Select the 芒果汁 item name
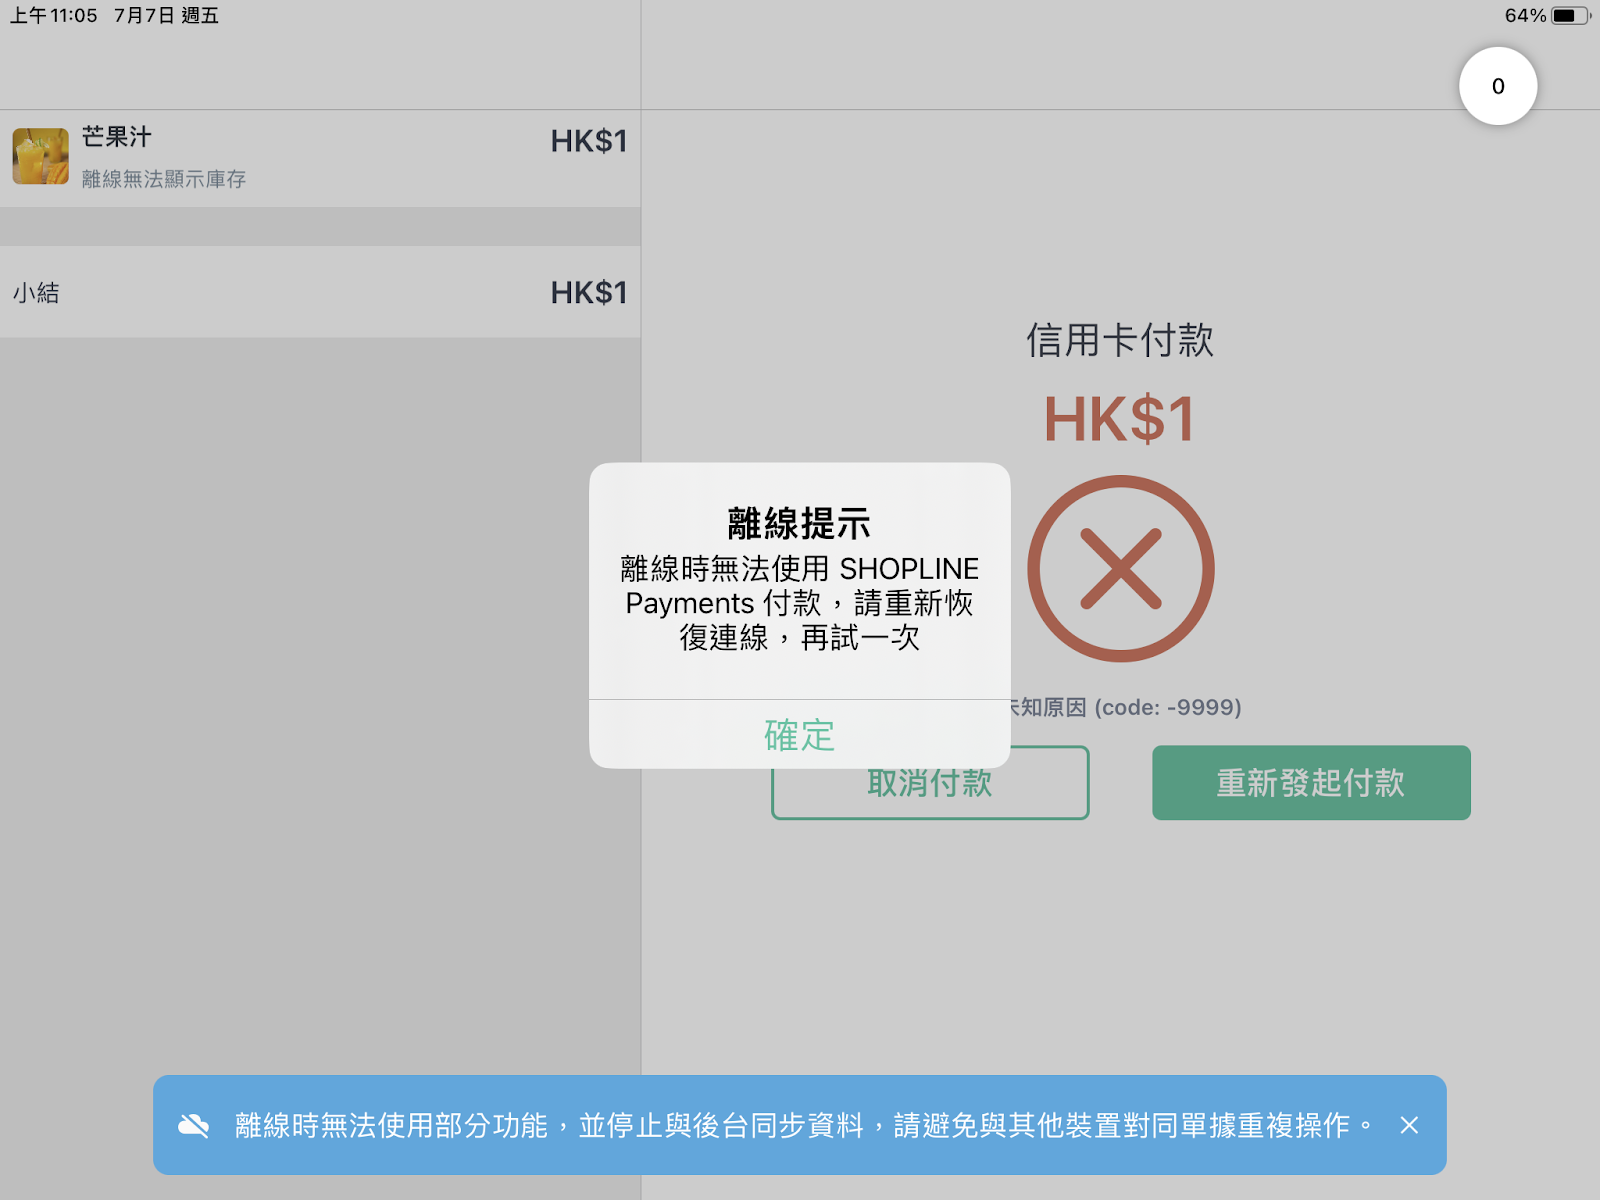 tap(117, 137)
